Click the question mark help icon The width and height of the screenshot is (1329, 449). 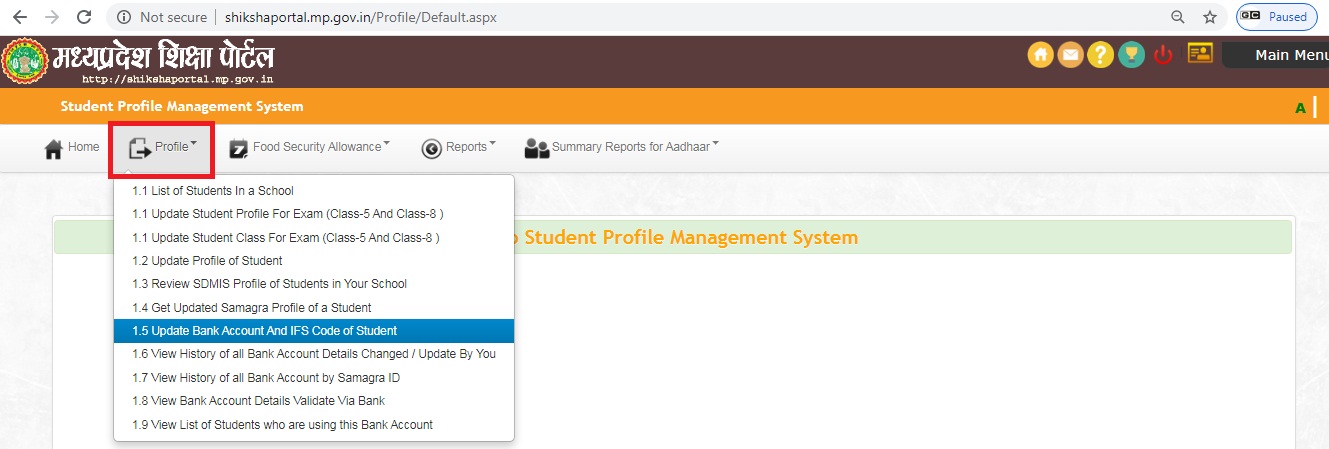[x=1101, y=55]
